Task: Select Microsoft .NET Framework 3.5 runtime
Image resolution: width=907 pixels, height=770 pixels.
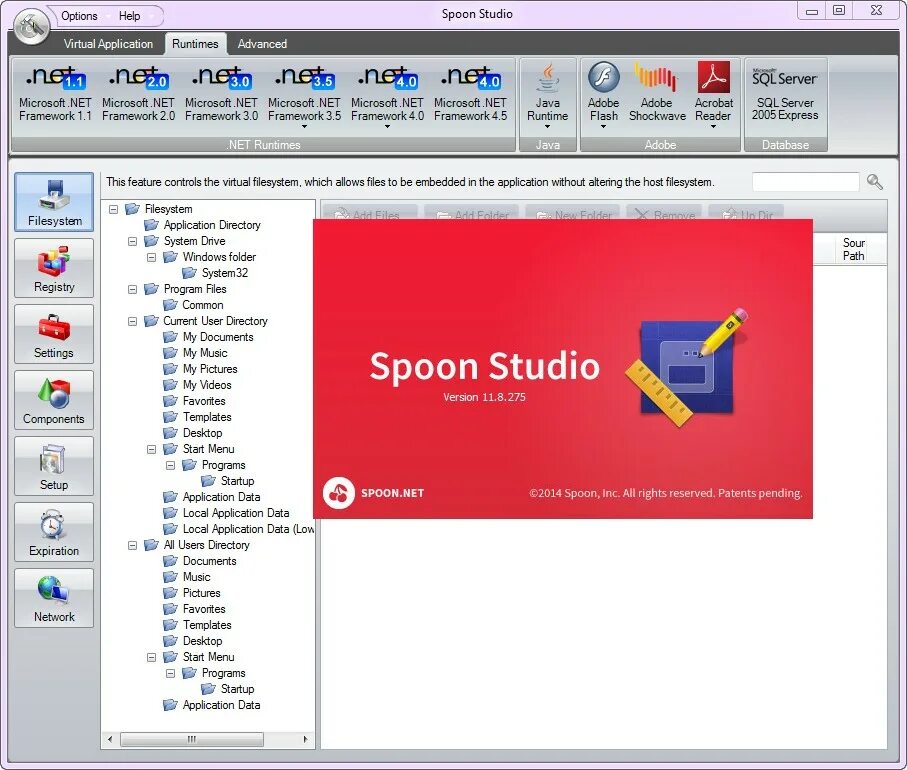Action: (304, 93)
